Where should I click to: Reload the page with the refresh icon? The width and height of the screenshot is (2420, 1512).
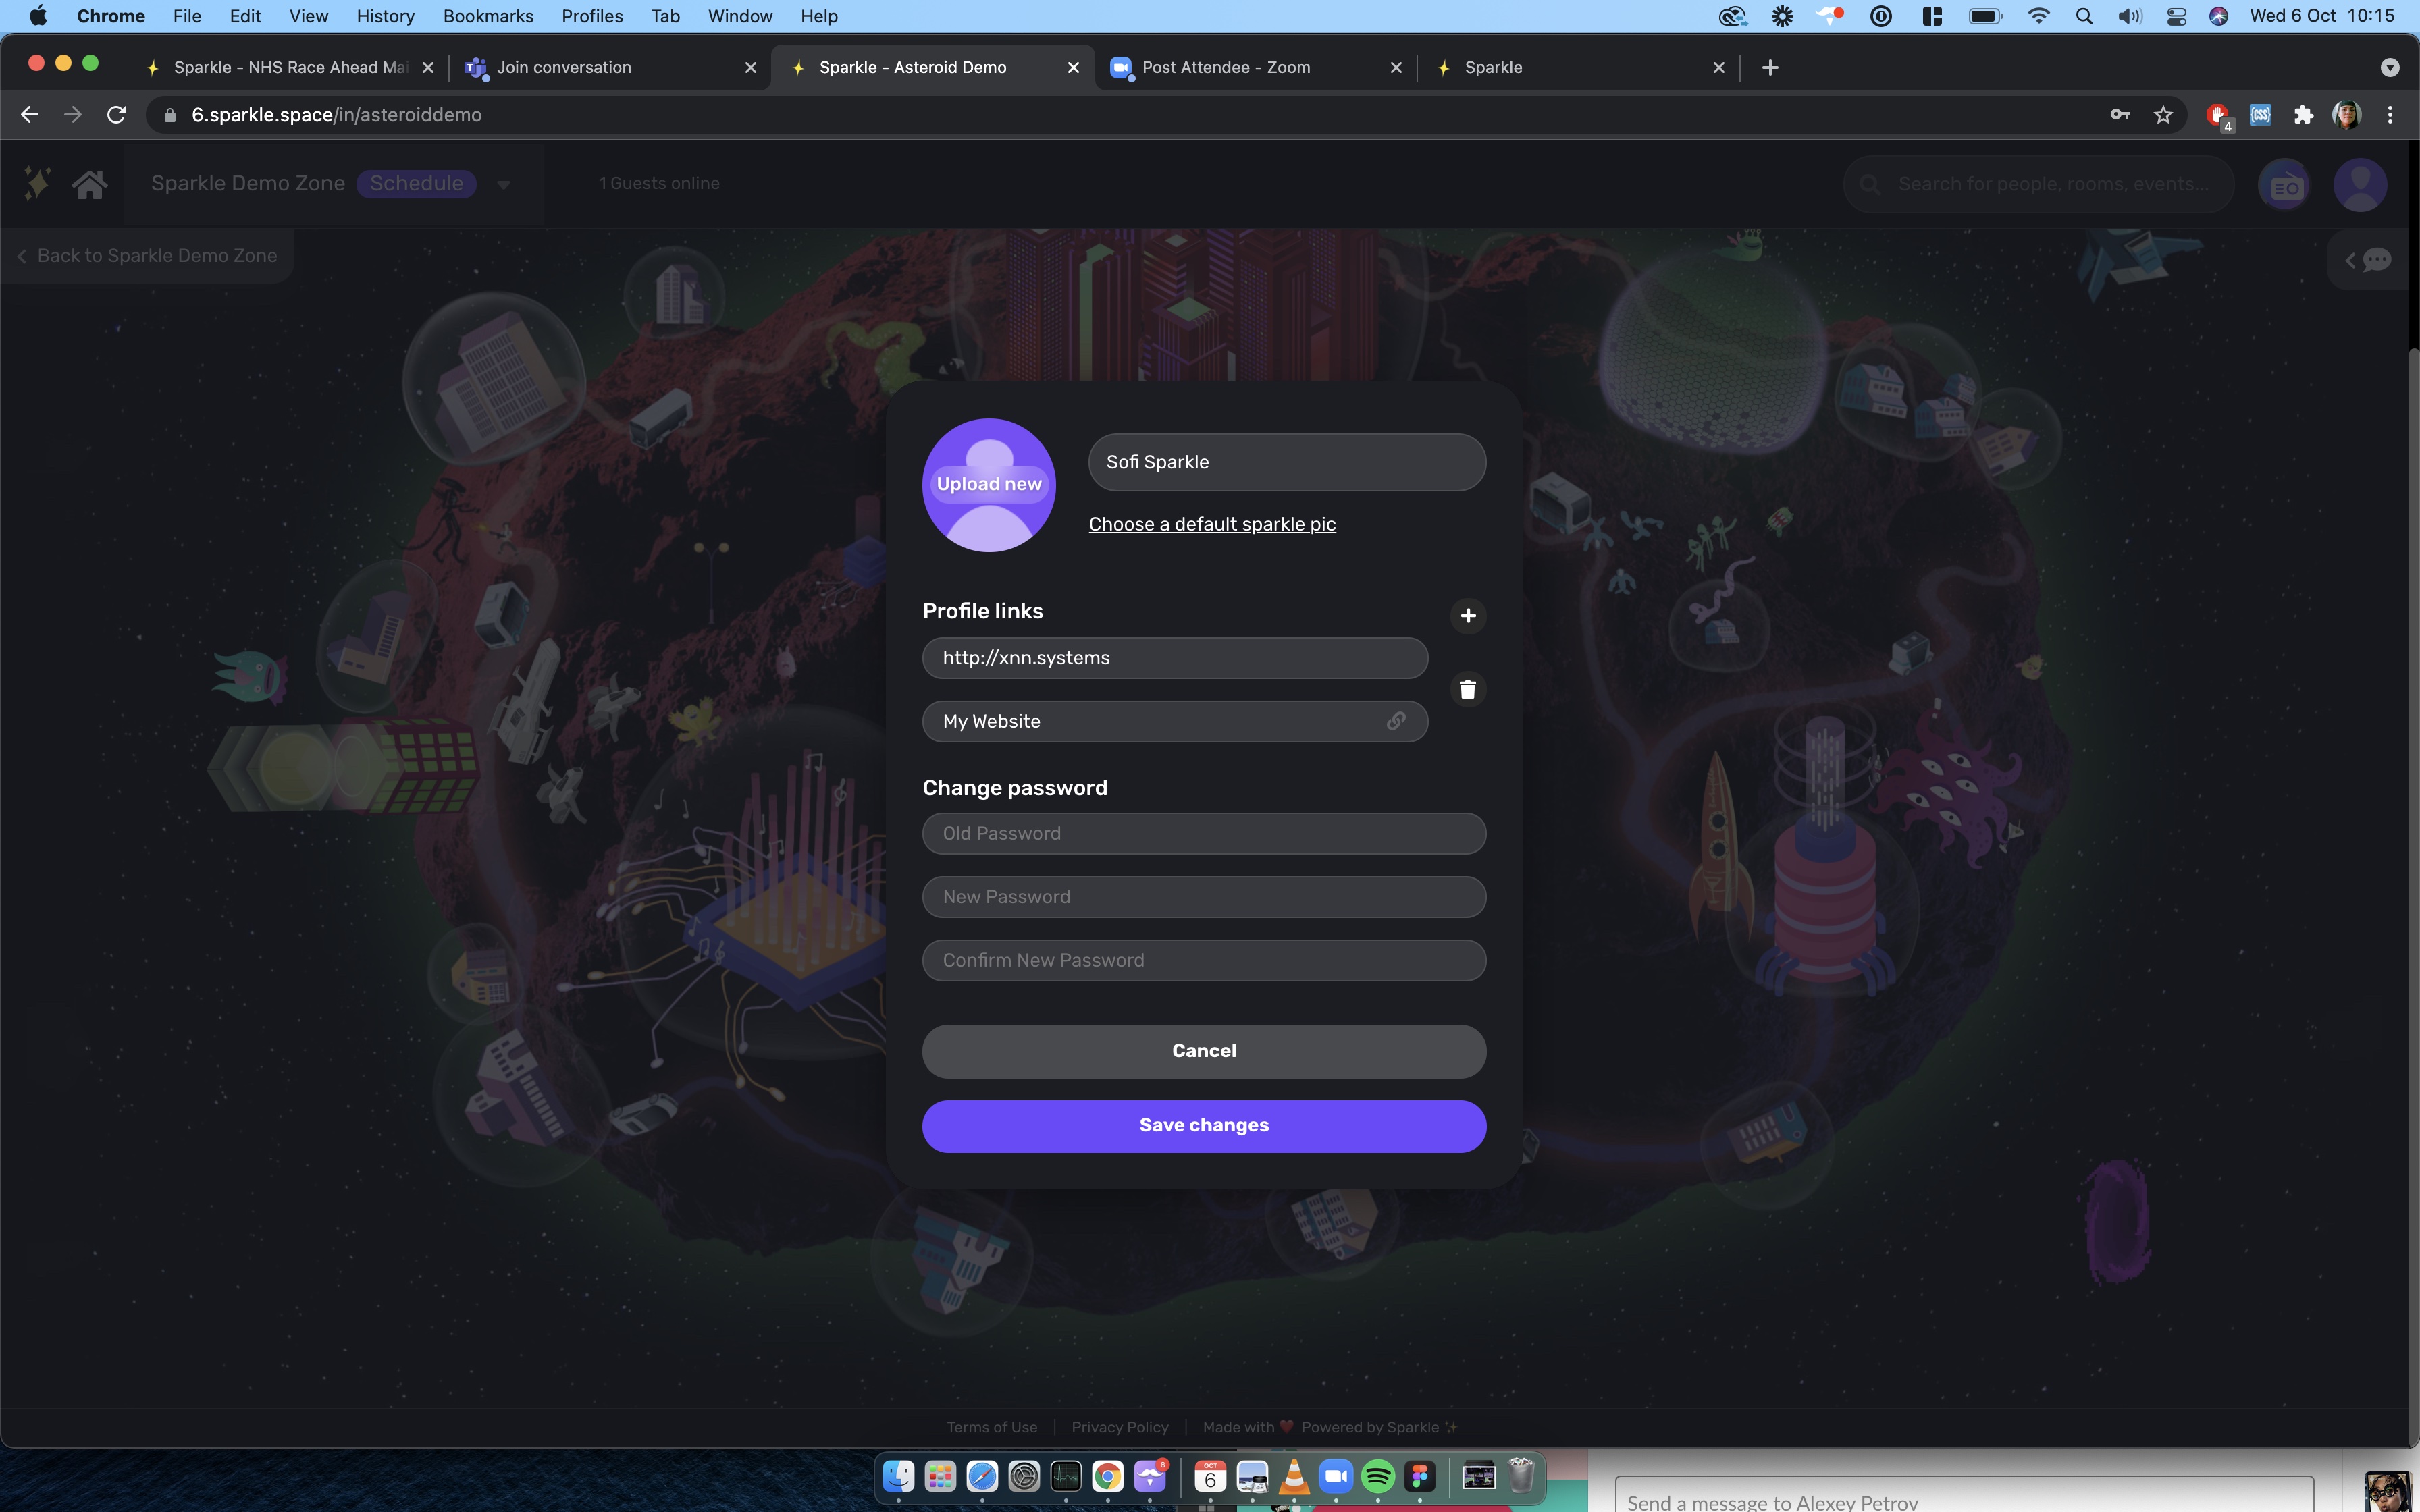pyautogui.click(x=116, y=115)
